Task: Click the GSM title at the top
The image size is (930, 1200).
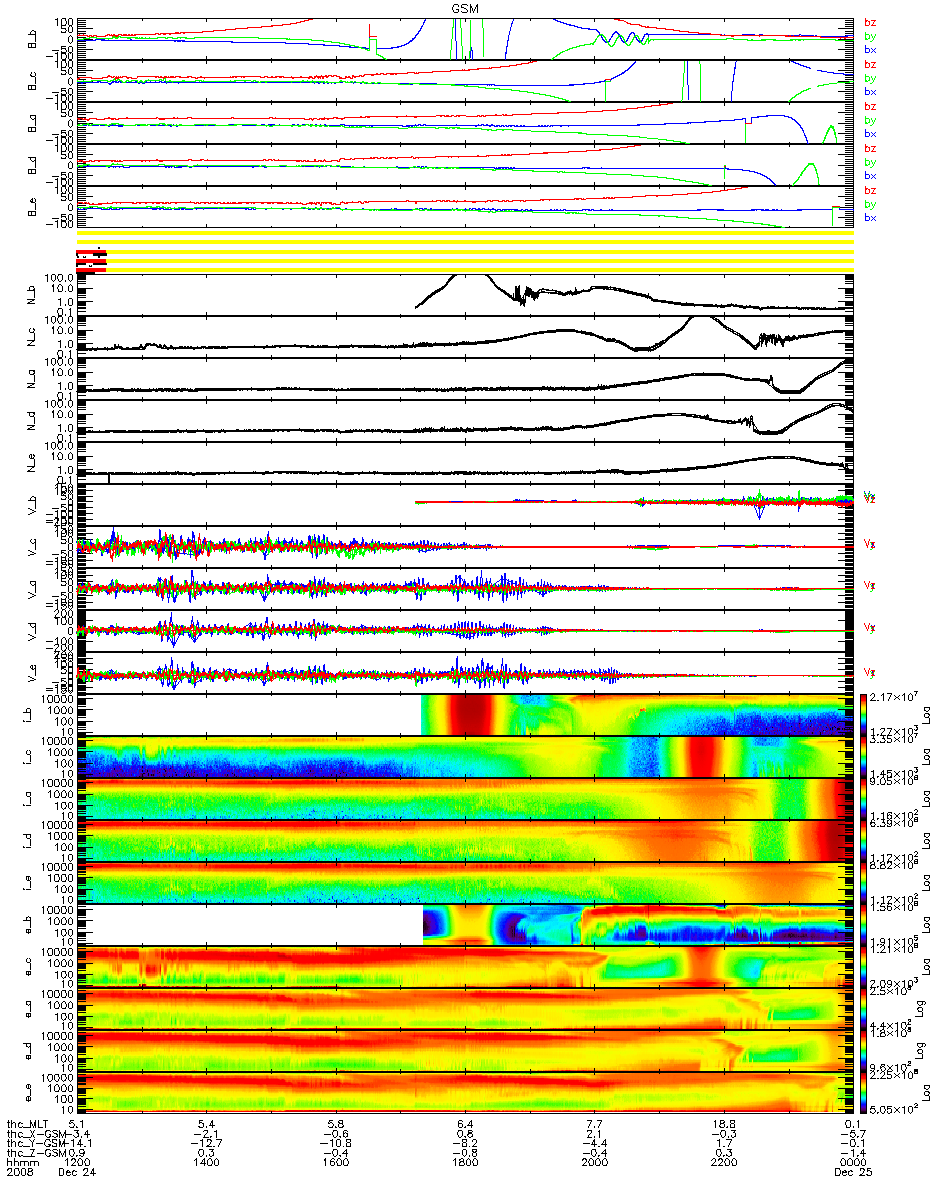Action: point(464,8)
